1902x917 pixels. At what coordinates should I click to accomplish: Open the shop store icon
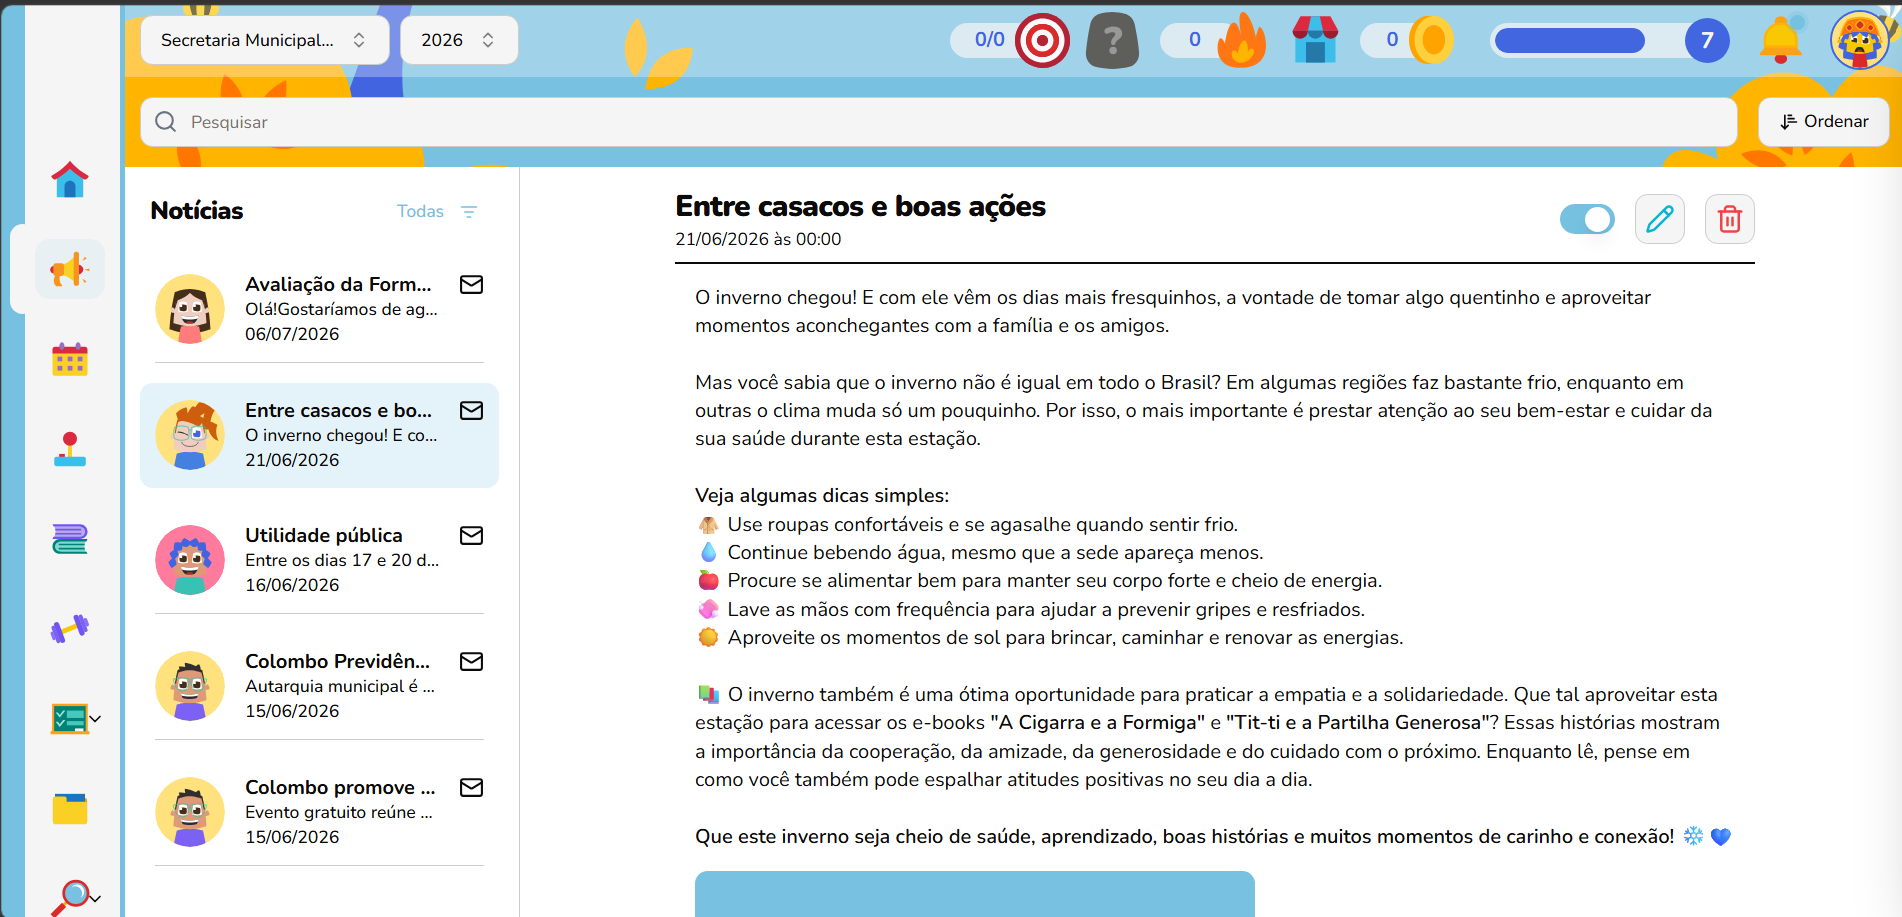coord(1315,40)
